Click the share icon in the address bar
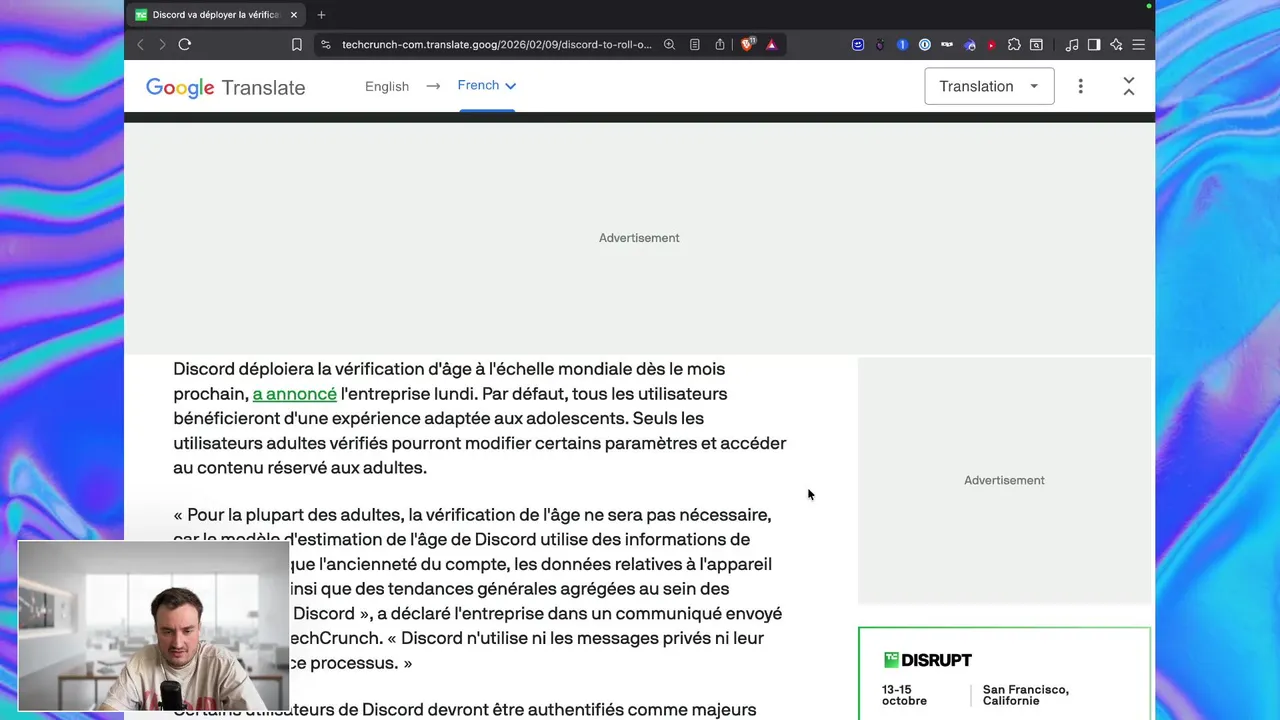 point(720,45)
